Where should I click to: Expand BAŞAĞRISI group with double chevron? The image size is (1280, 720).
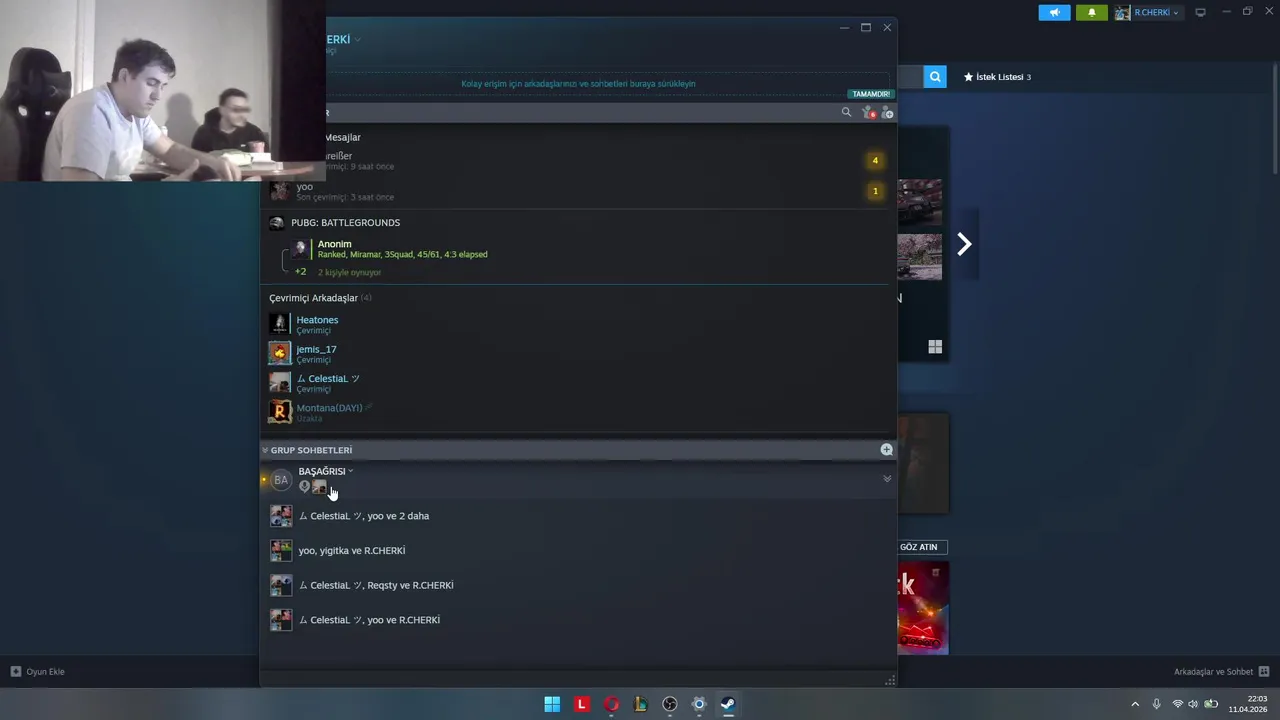(887, 479)
